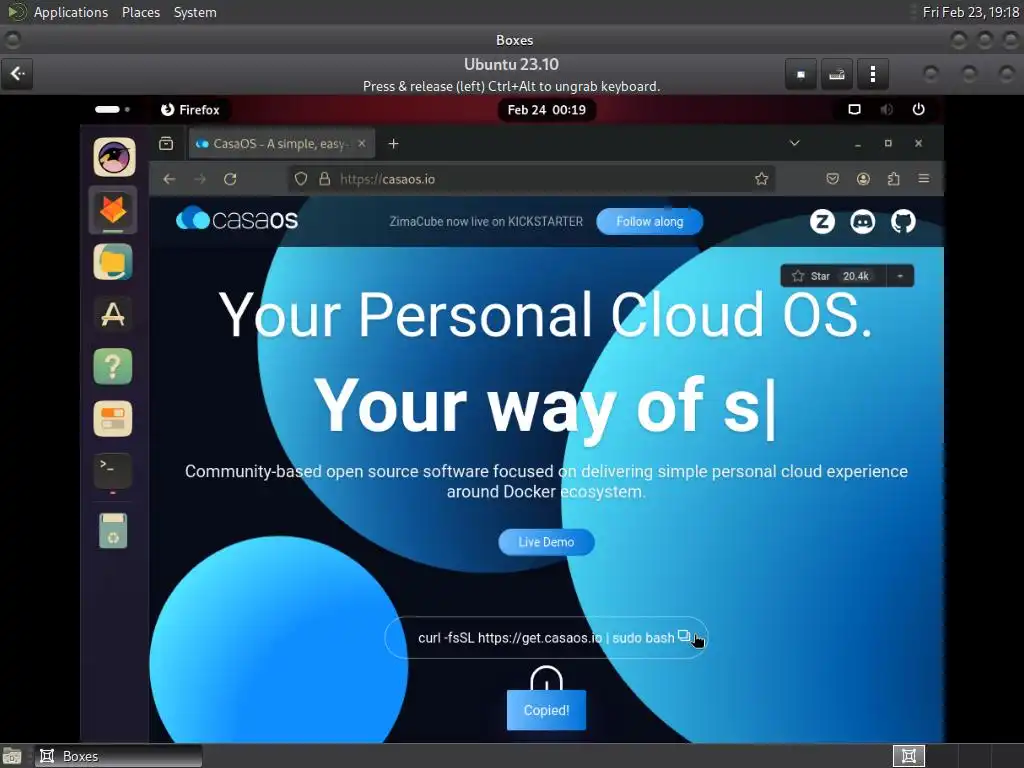Click the tracking protection shield icon
Viewport: 1024px width, 768px height.
tap(300, 179)
